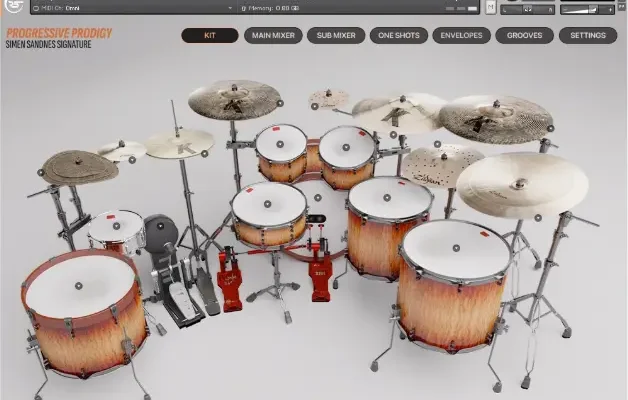Click the Progressive Prodigy title text
The width and height of the screenshot is (628, 400).
tap(58, 33)
